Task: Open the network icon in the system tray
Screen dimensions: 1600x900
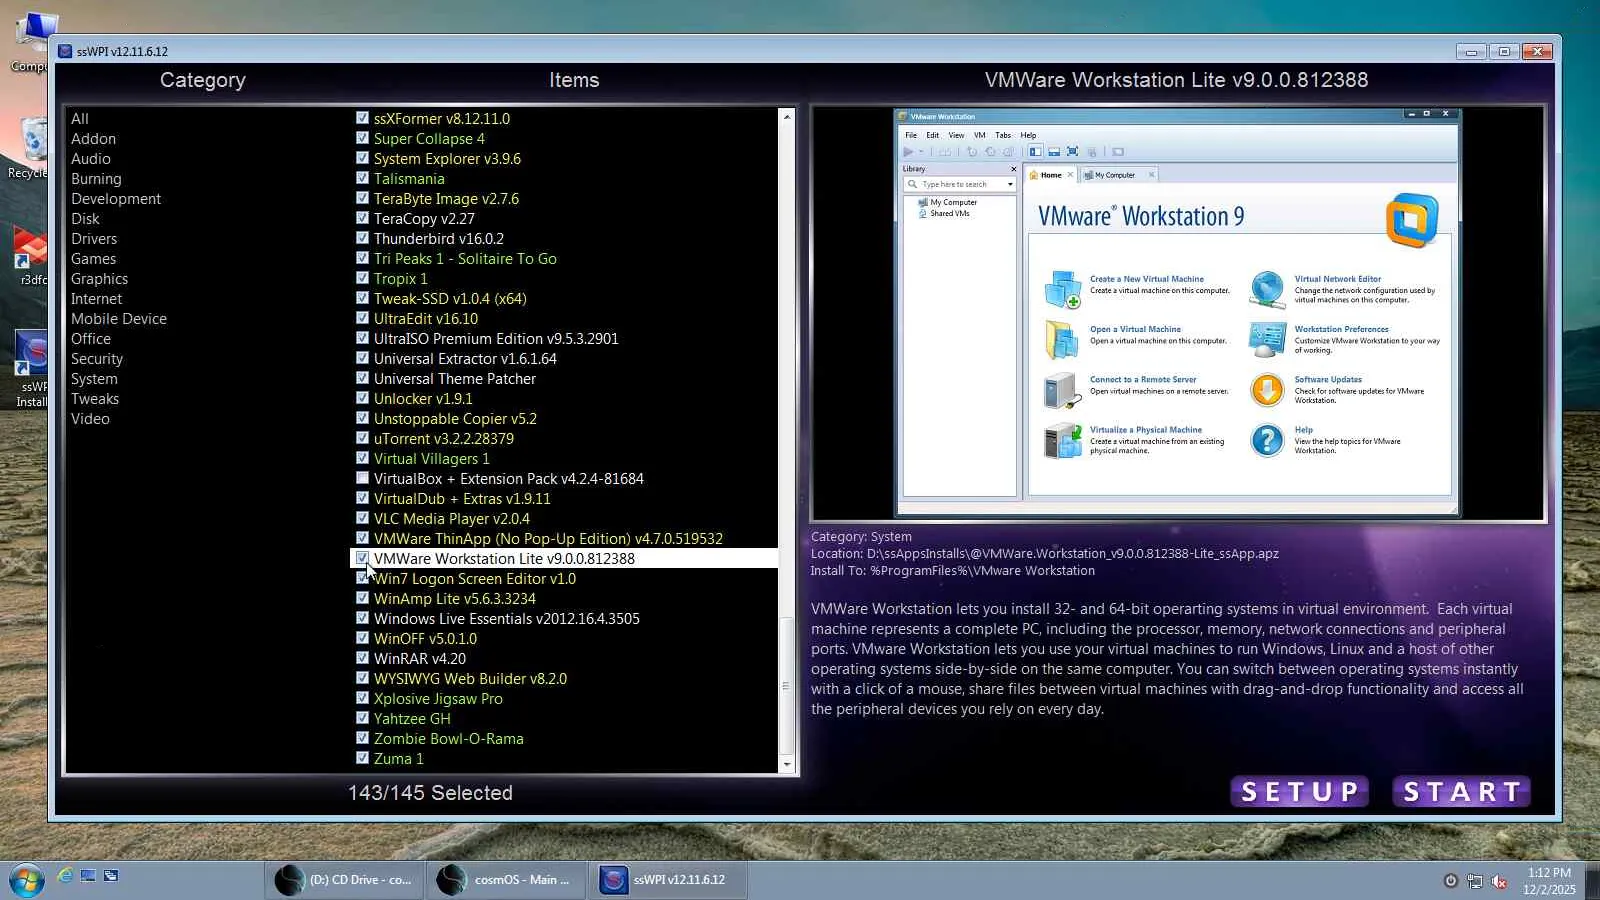Action: (1475, 881)
